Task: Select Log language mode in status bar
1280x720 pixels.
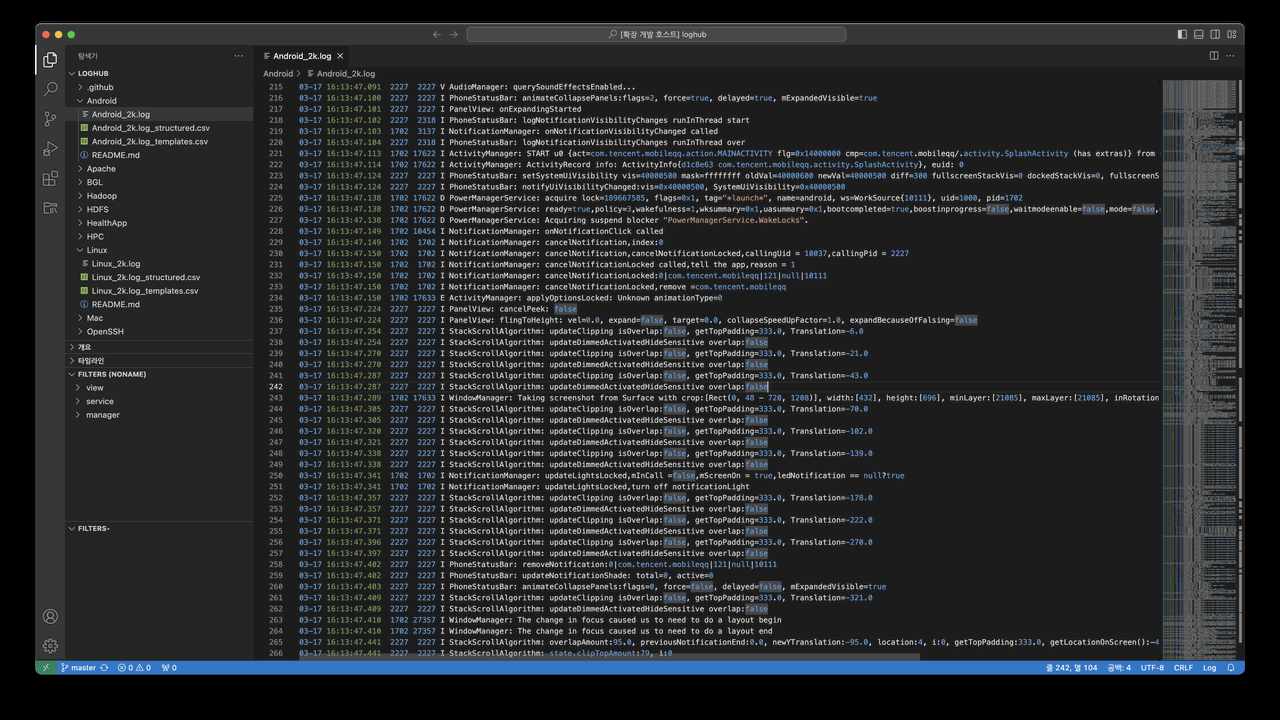Action: [x=1209, y=667]
